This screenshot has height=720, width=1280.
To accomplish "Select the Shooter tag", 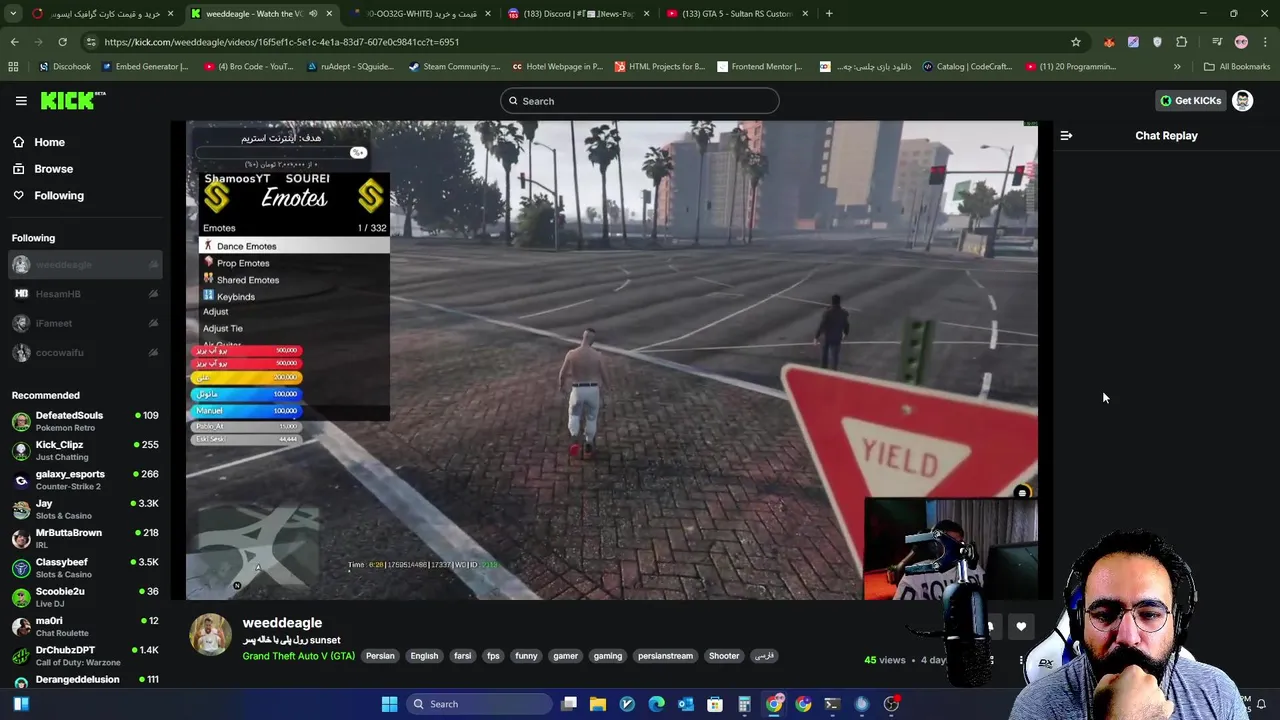I will pyautogui.click(x=724, y=656).
